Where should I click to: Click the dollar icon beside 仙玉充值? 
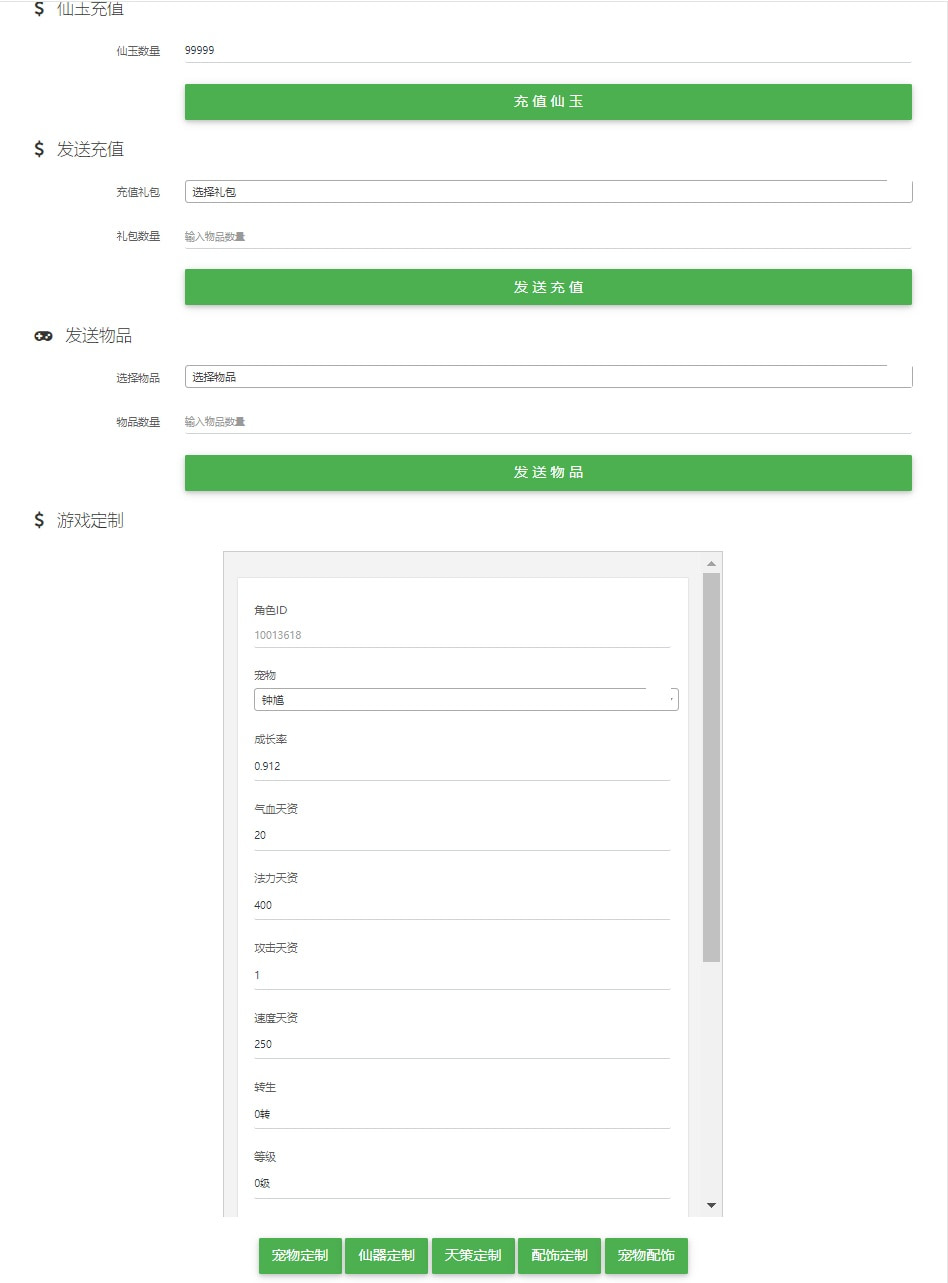point(39,9)
